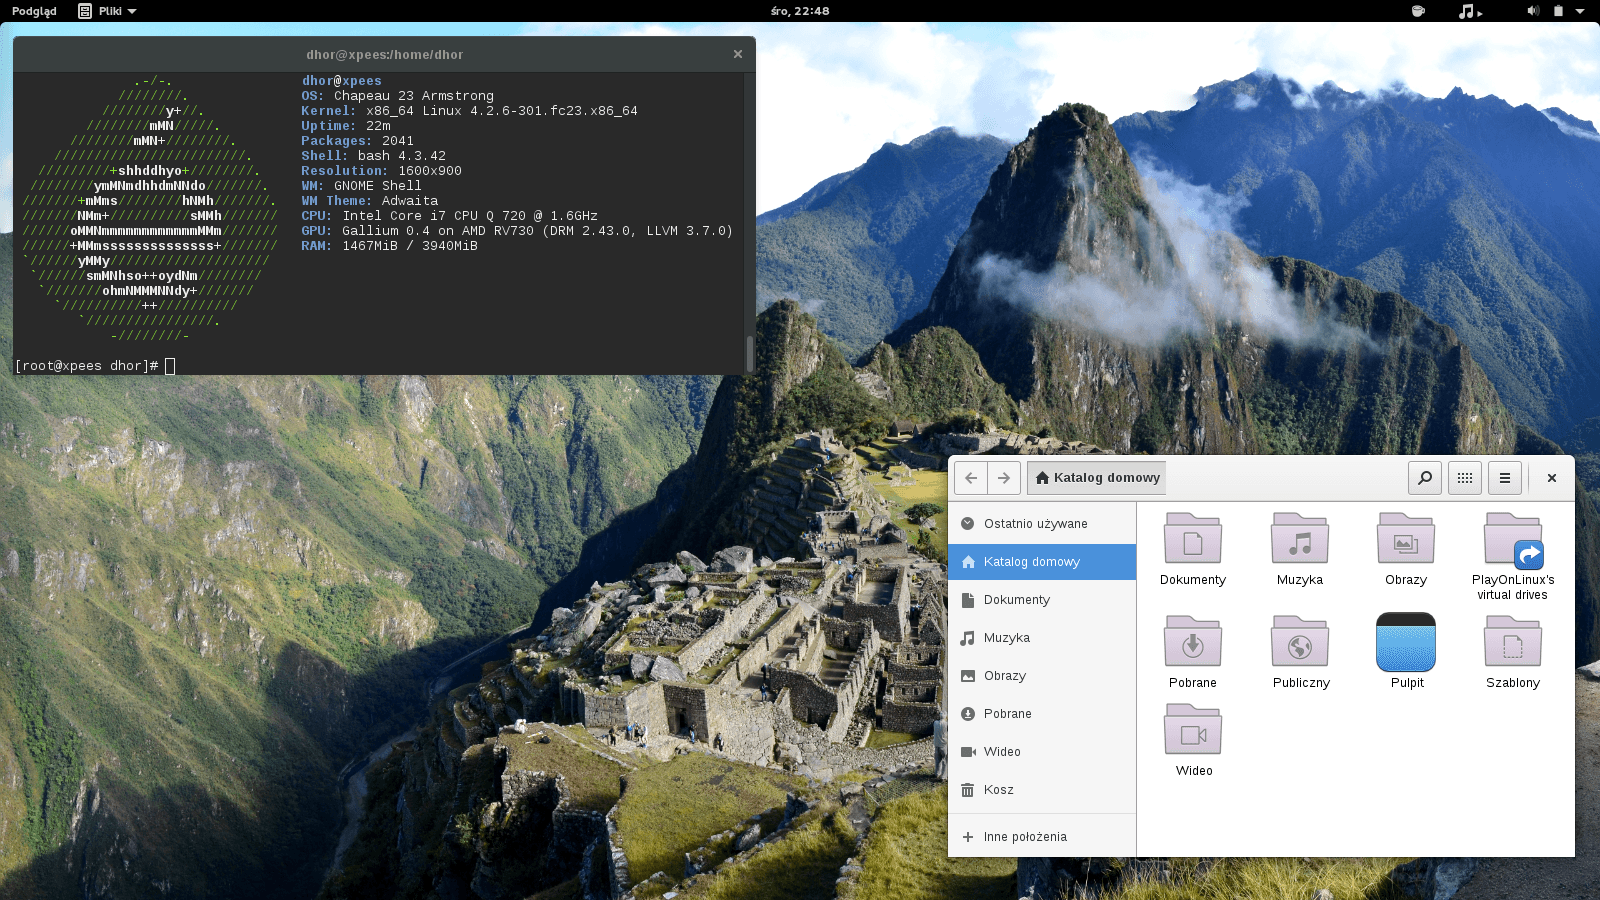The image size is (1600, 900).
Task: Open the Dokumenty folder icon
Action: coord(1192,538)
